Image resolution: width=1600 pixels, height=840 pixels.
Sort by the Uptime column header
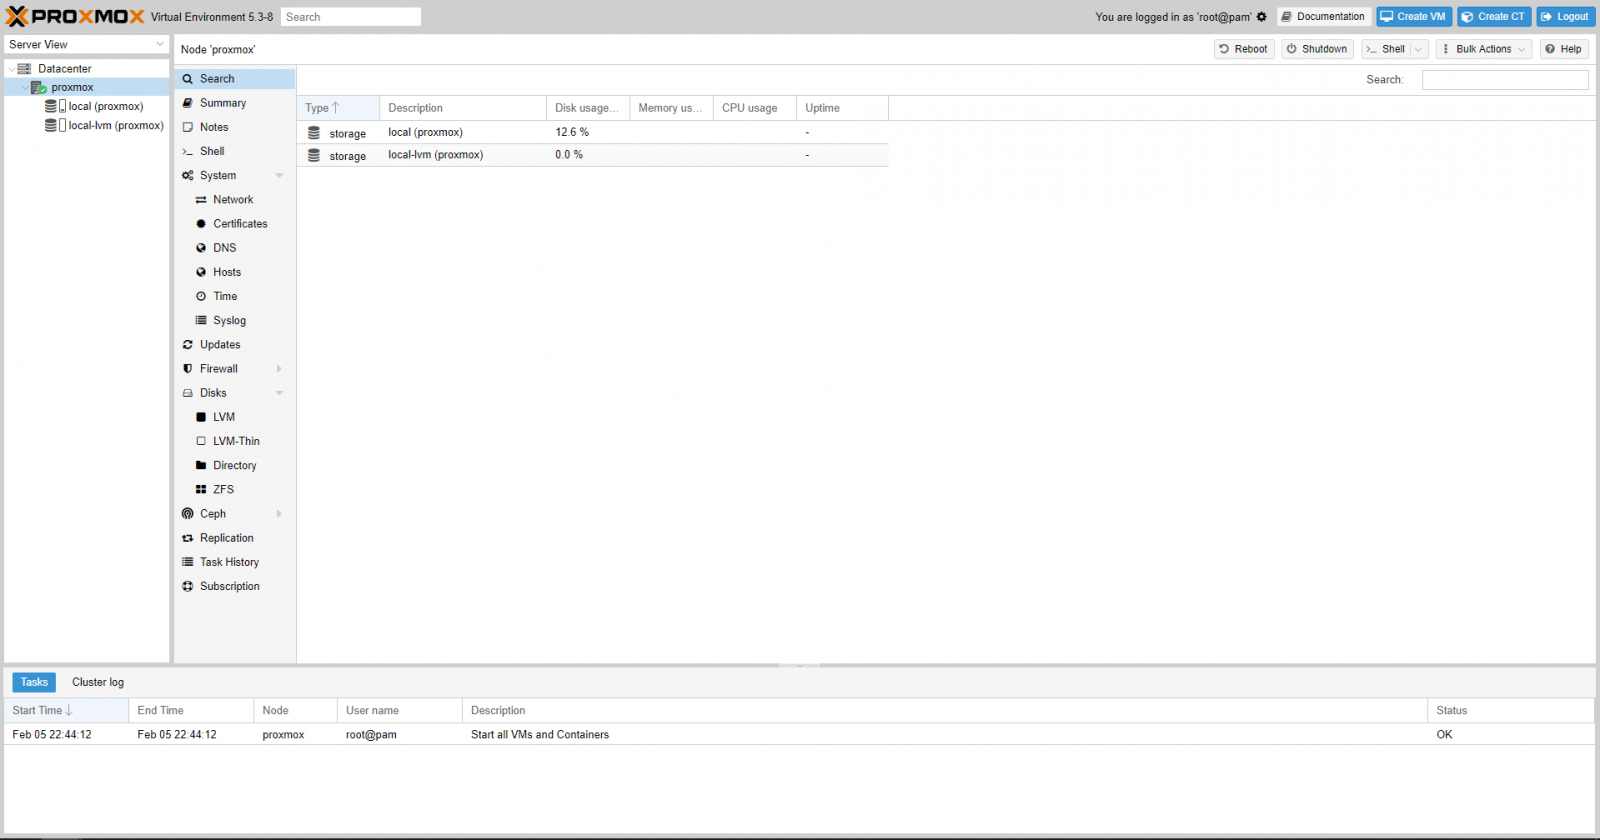(842, 108)
